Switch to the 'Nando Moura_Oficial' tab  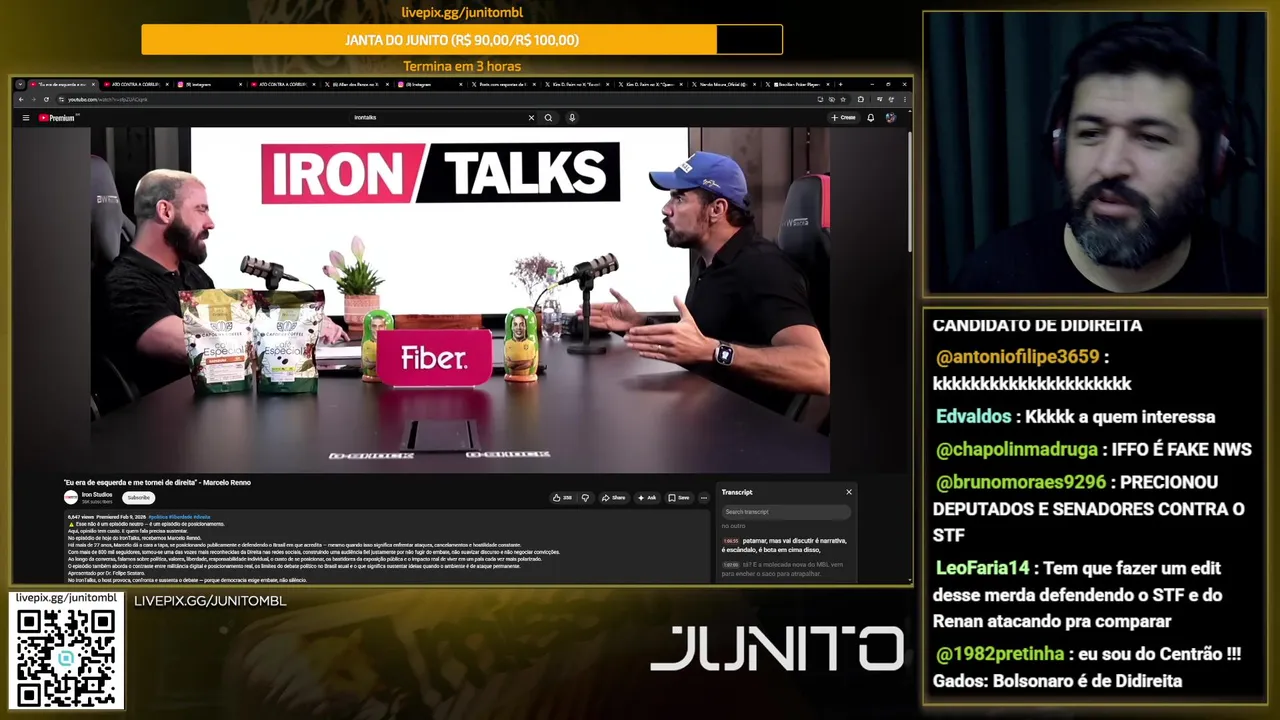click(x=723, y=85)
